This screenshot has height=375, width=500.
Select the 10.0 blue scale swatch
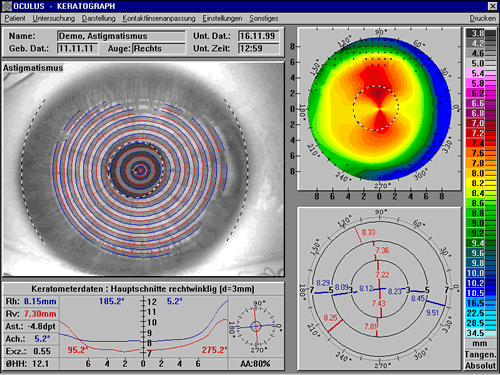point(481,273)
